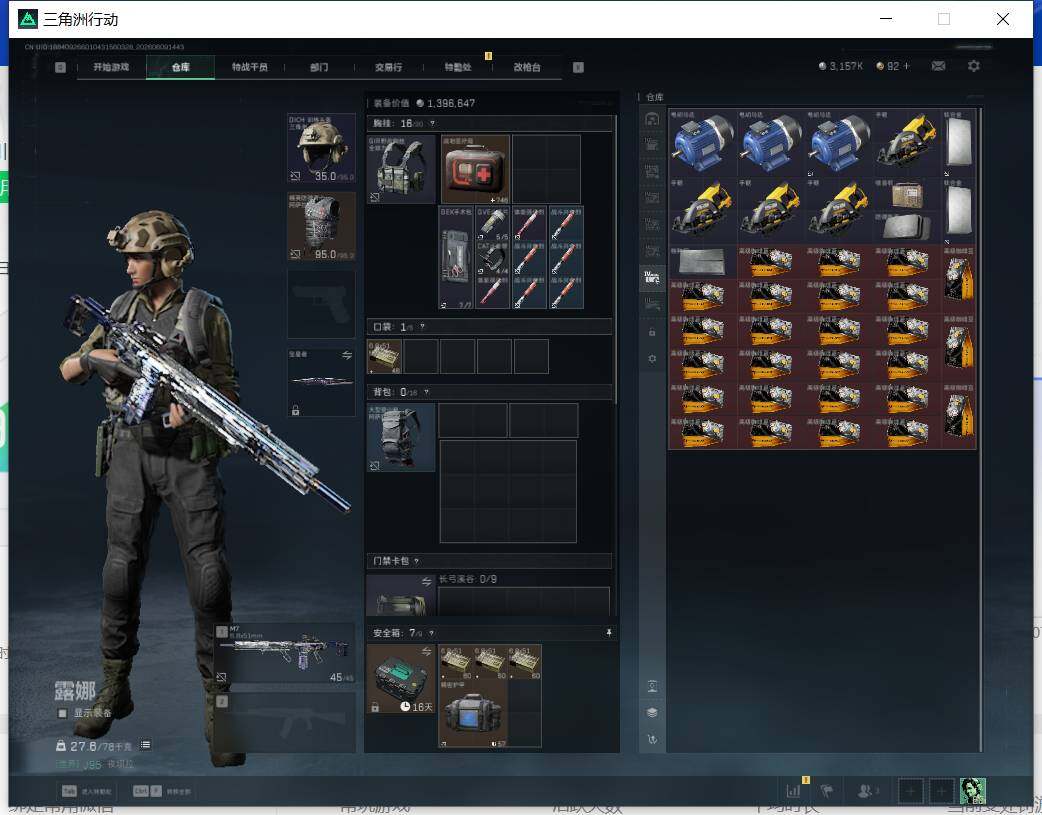Screen dimensions: 1042x815
Task: Select the armor repair kit in 安全箱
Action: [473, 714]
